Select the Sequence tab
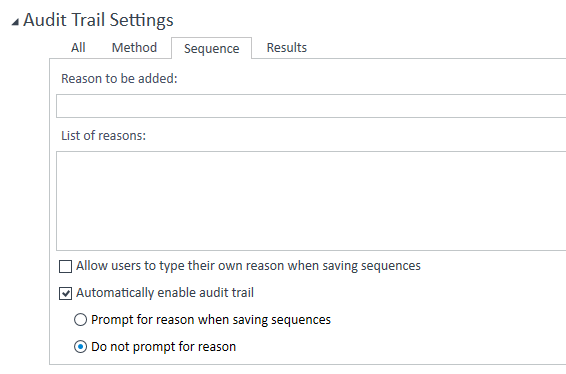This screenshot has height=374, width=566. [212, 48]
